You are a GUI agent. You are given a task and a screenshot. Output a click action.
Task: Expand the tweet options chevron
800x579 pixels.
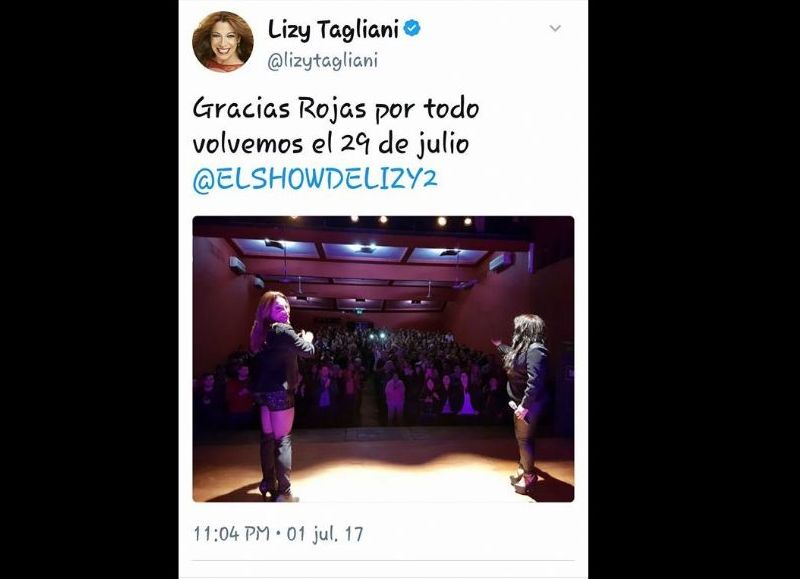tap(555, 29)
